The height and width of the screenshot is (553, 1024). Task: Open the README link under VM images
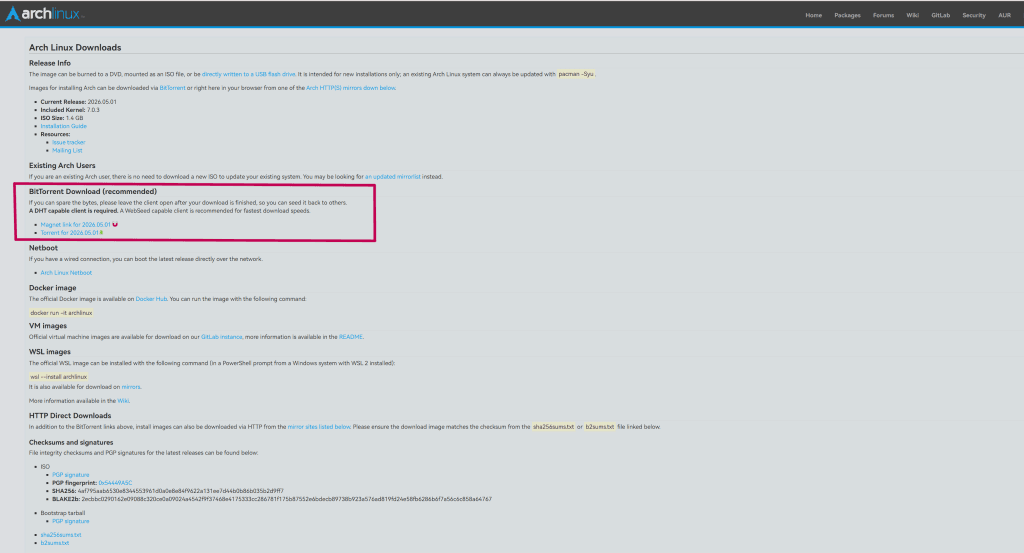[351, 337]
